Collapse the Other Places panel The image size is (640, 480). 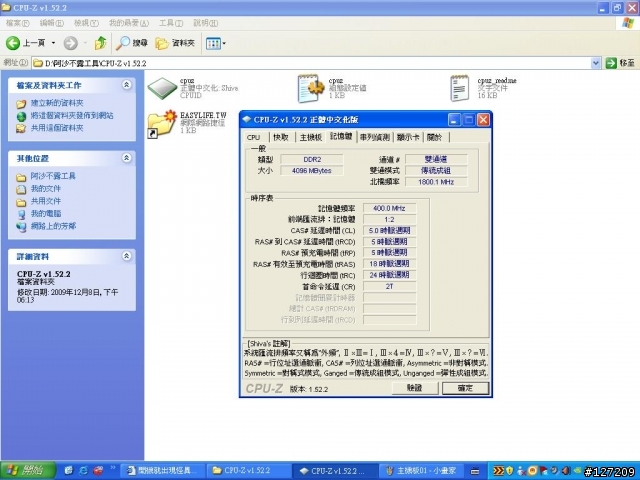click(127, 158)
